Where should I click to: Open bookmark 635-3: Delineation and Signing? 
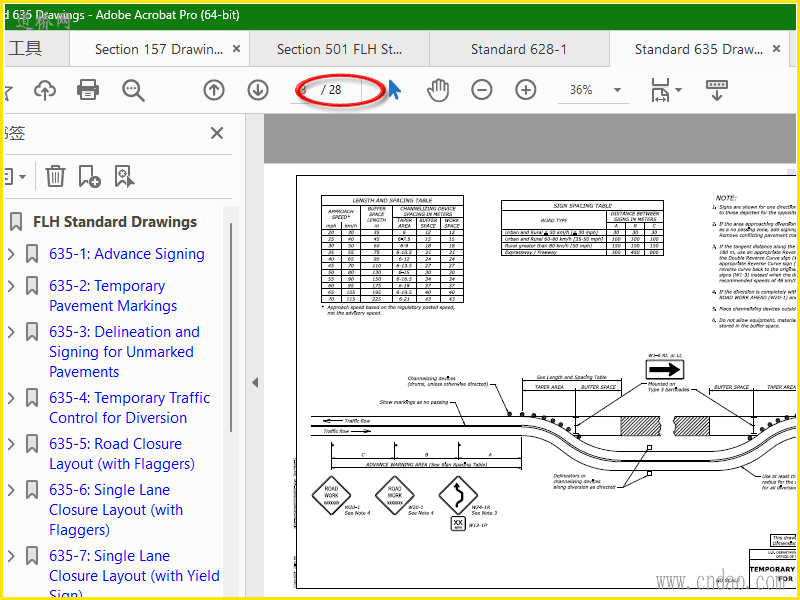pyautogui.click(x=124, y=352)
